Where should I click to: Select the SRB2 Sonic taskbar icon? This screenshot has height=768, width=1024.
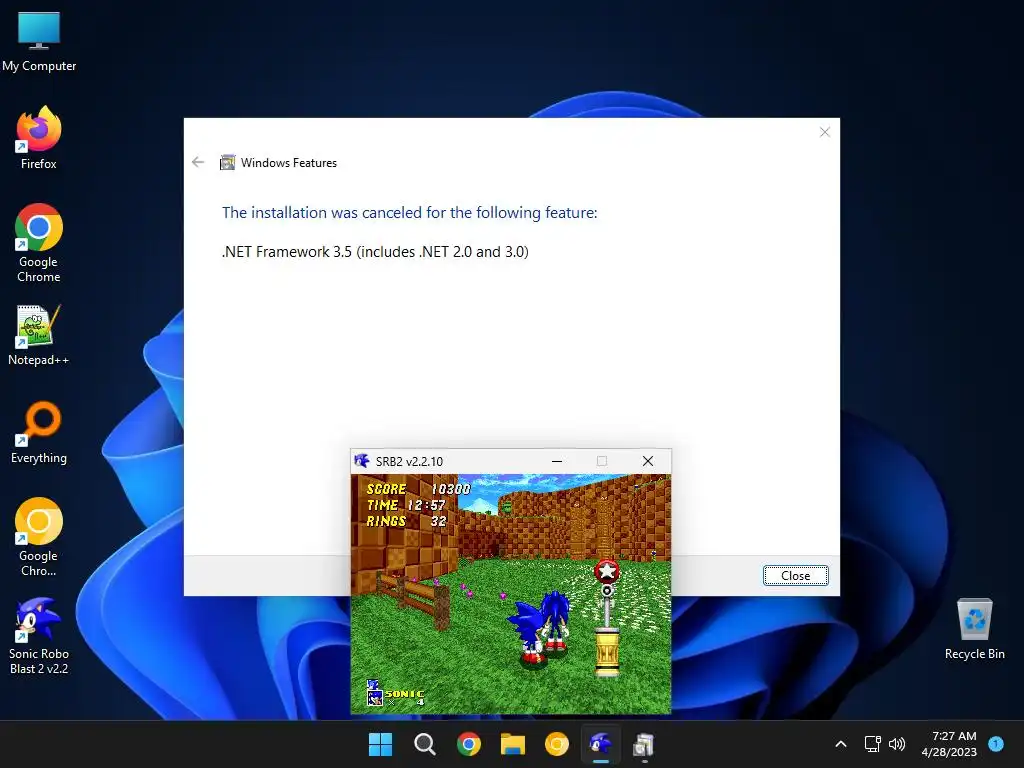(x=601, y=744)
